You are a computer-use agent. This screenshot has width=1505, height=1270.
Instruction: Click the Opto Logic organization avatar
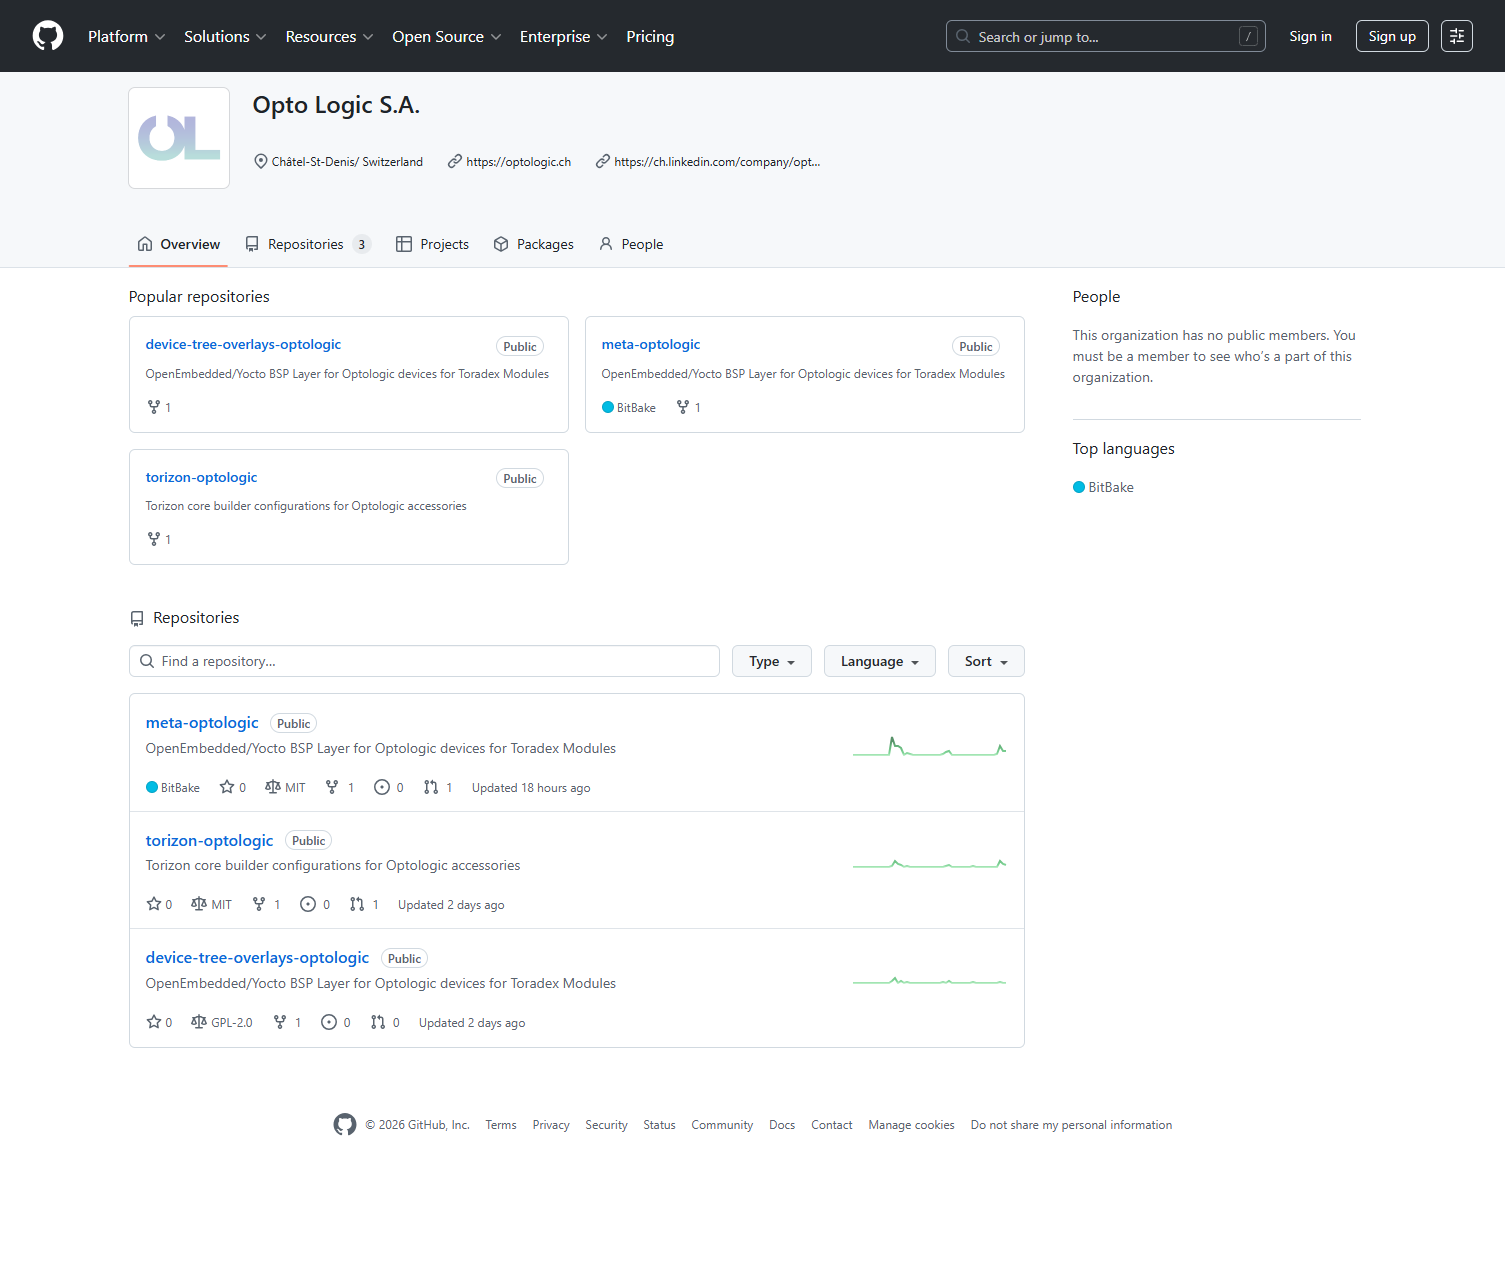click(179, 138)
